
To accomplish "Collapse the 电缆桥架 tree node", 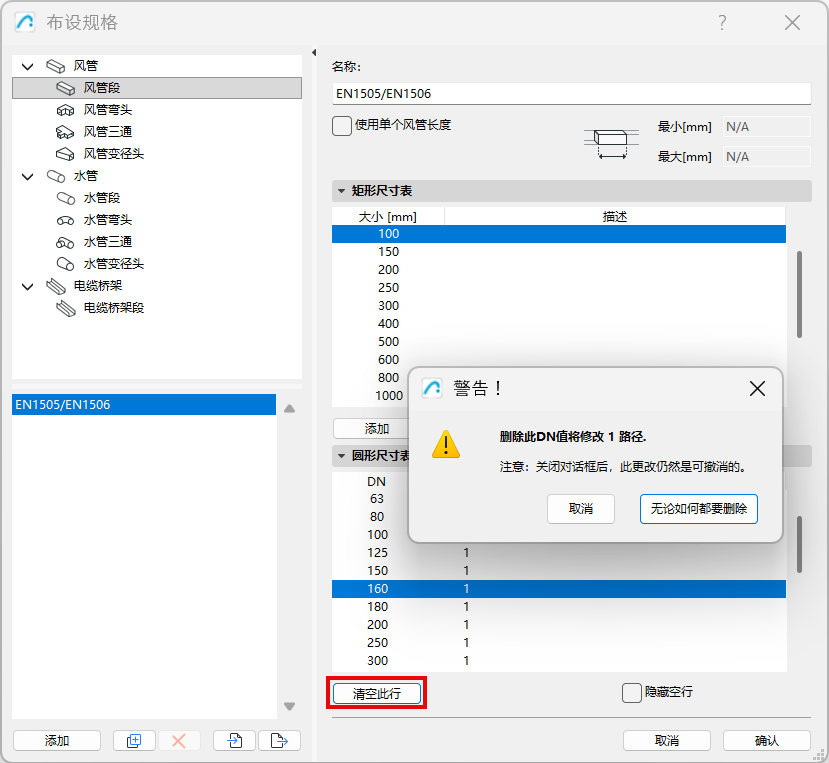I will tap(27, 287).
